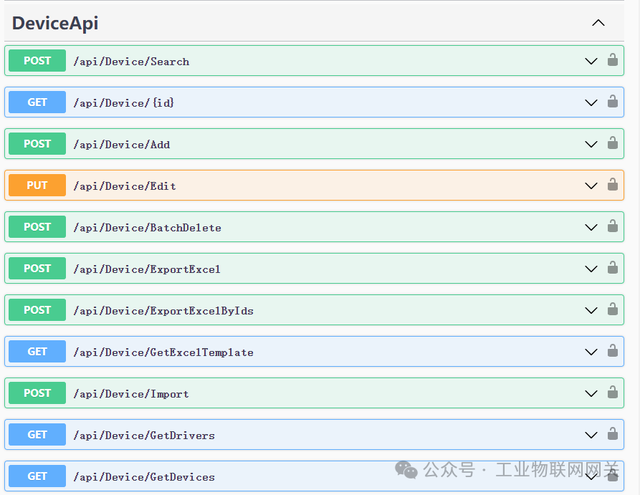Open the /api/Device/BatchDelete path
The height and width of the screenshot is (495, 640).
[x=147, y=228]
